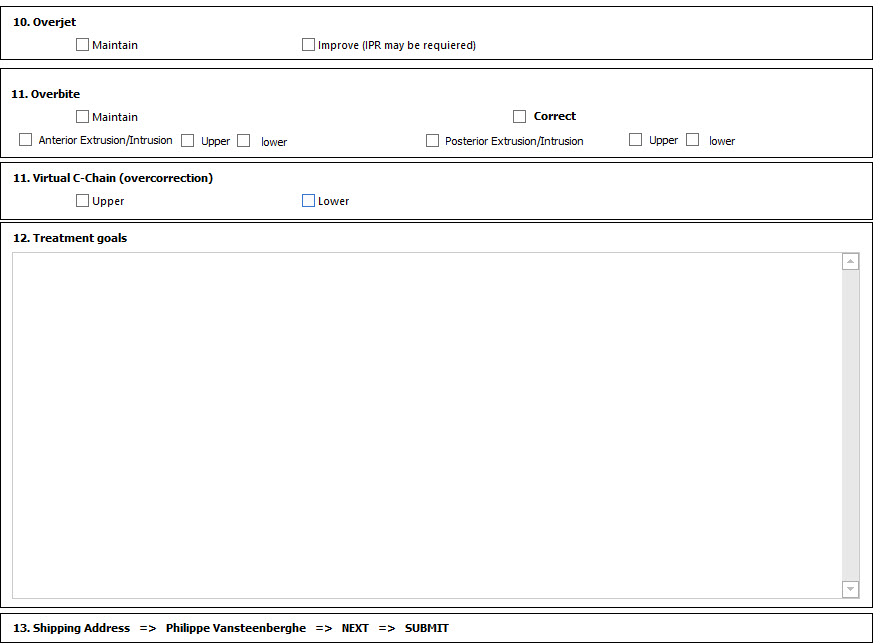887x644 pixels.
Task: Click the Treatment goals scroll up arrow
Action: coord(851,262)
